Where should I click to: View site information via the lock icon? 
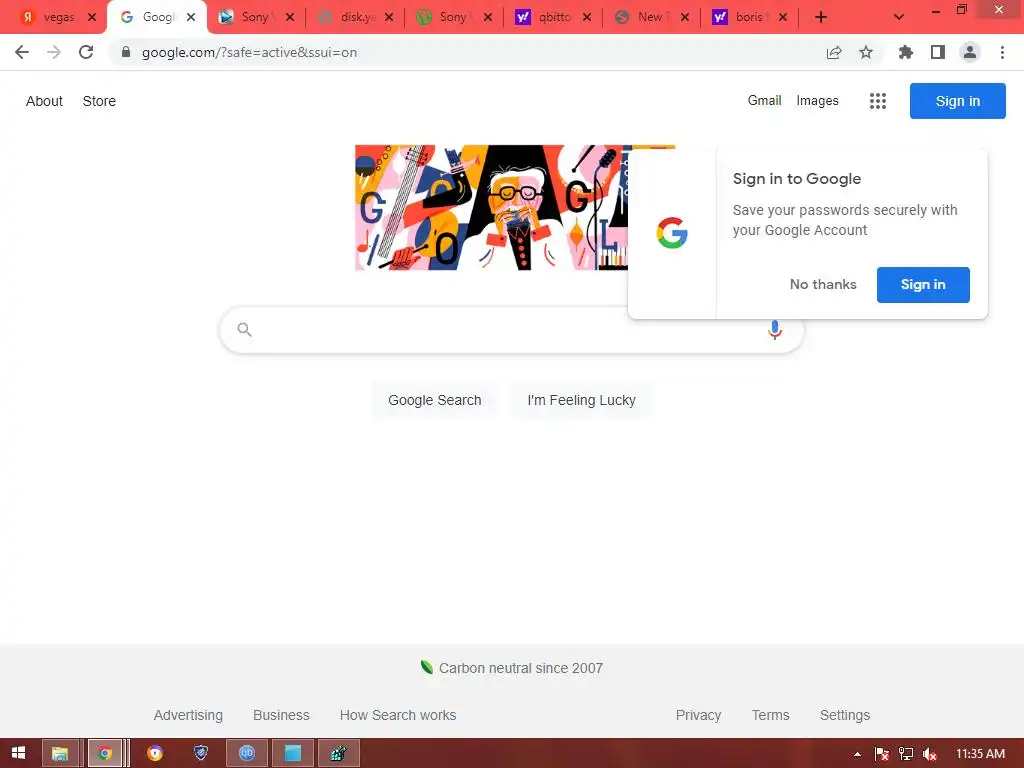(126, 52)
